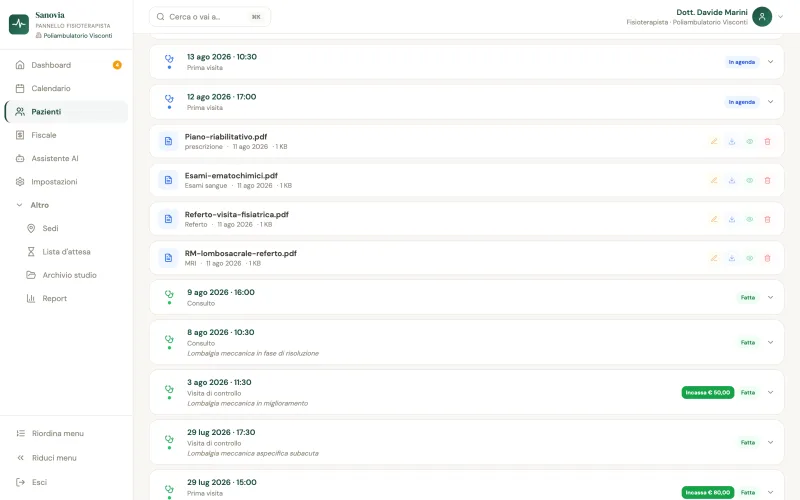Viewport: 800px width, 500px height.
Task: Click the stethoscope icon of 9 ago 2026 consulto
Action: pos(169,294)
